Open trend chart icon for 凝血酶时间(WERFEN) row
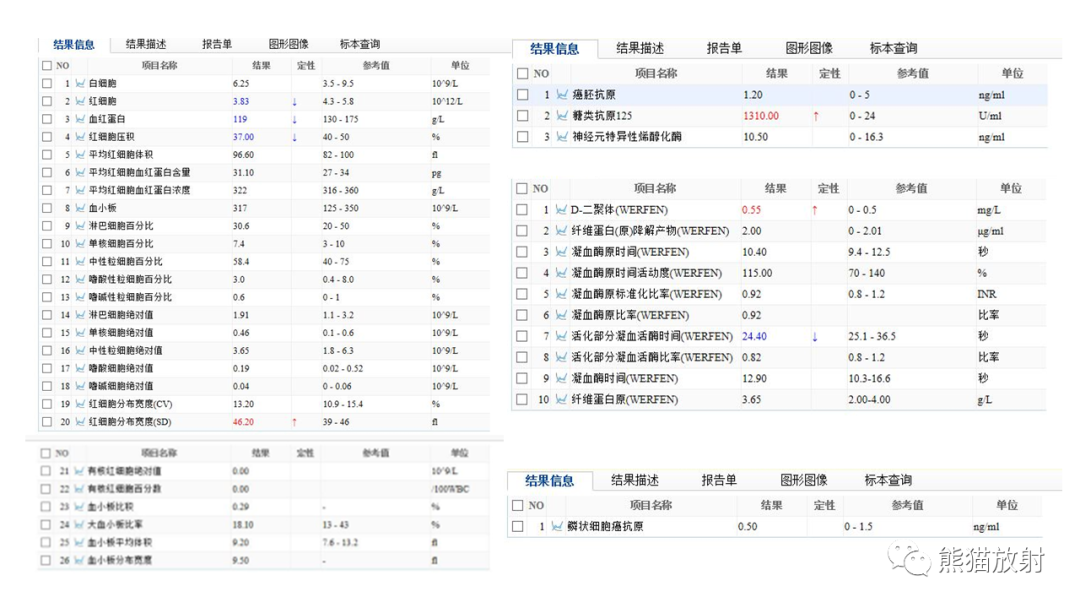This screenshot has height=608, width=1080. [561, 378]
